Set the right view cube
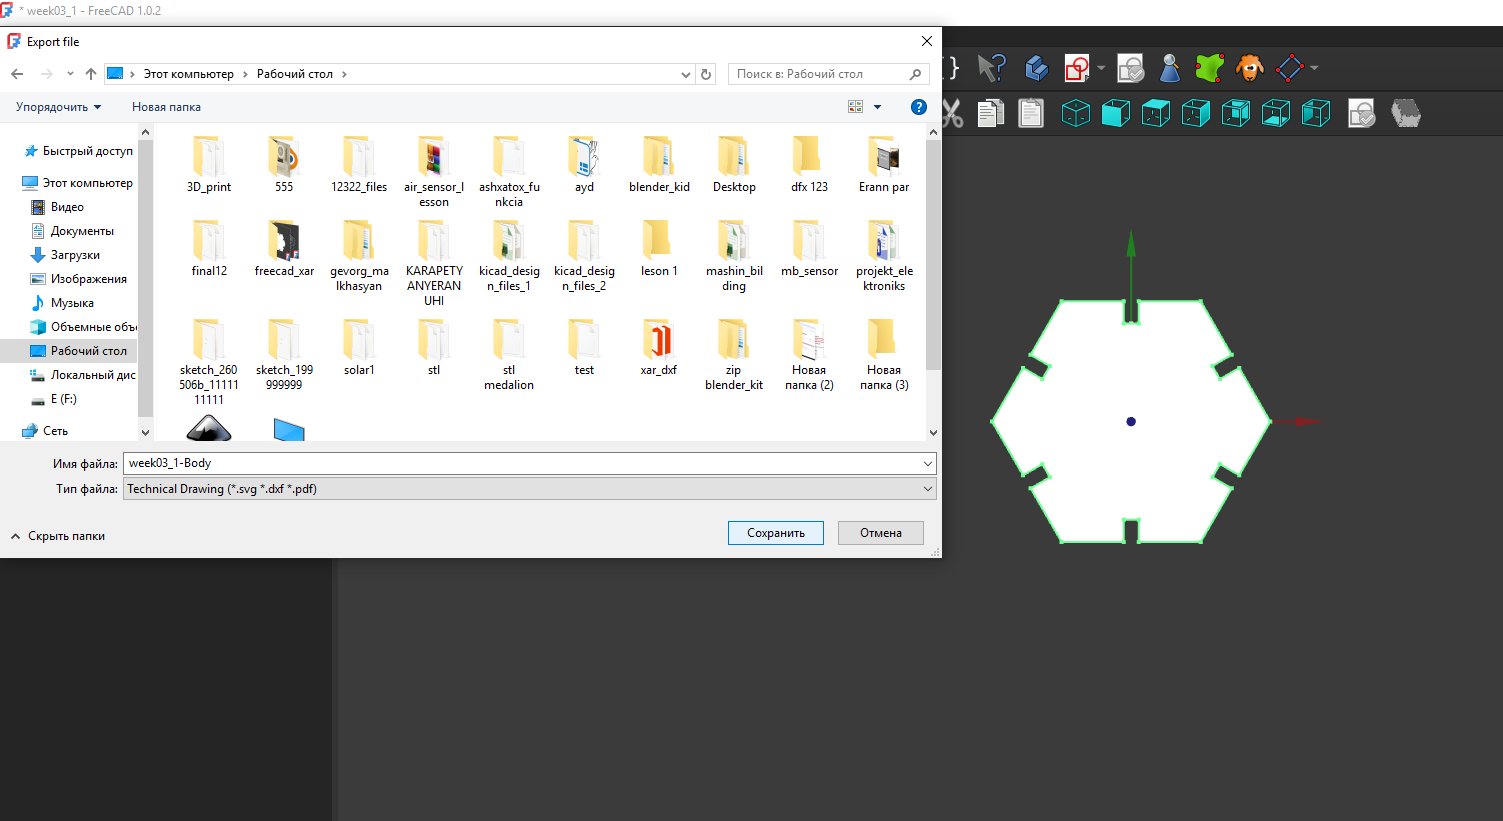This screenshot has width=1503, height=821. pos(1196,113)
